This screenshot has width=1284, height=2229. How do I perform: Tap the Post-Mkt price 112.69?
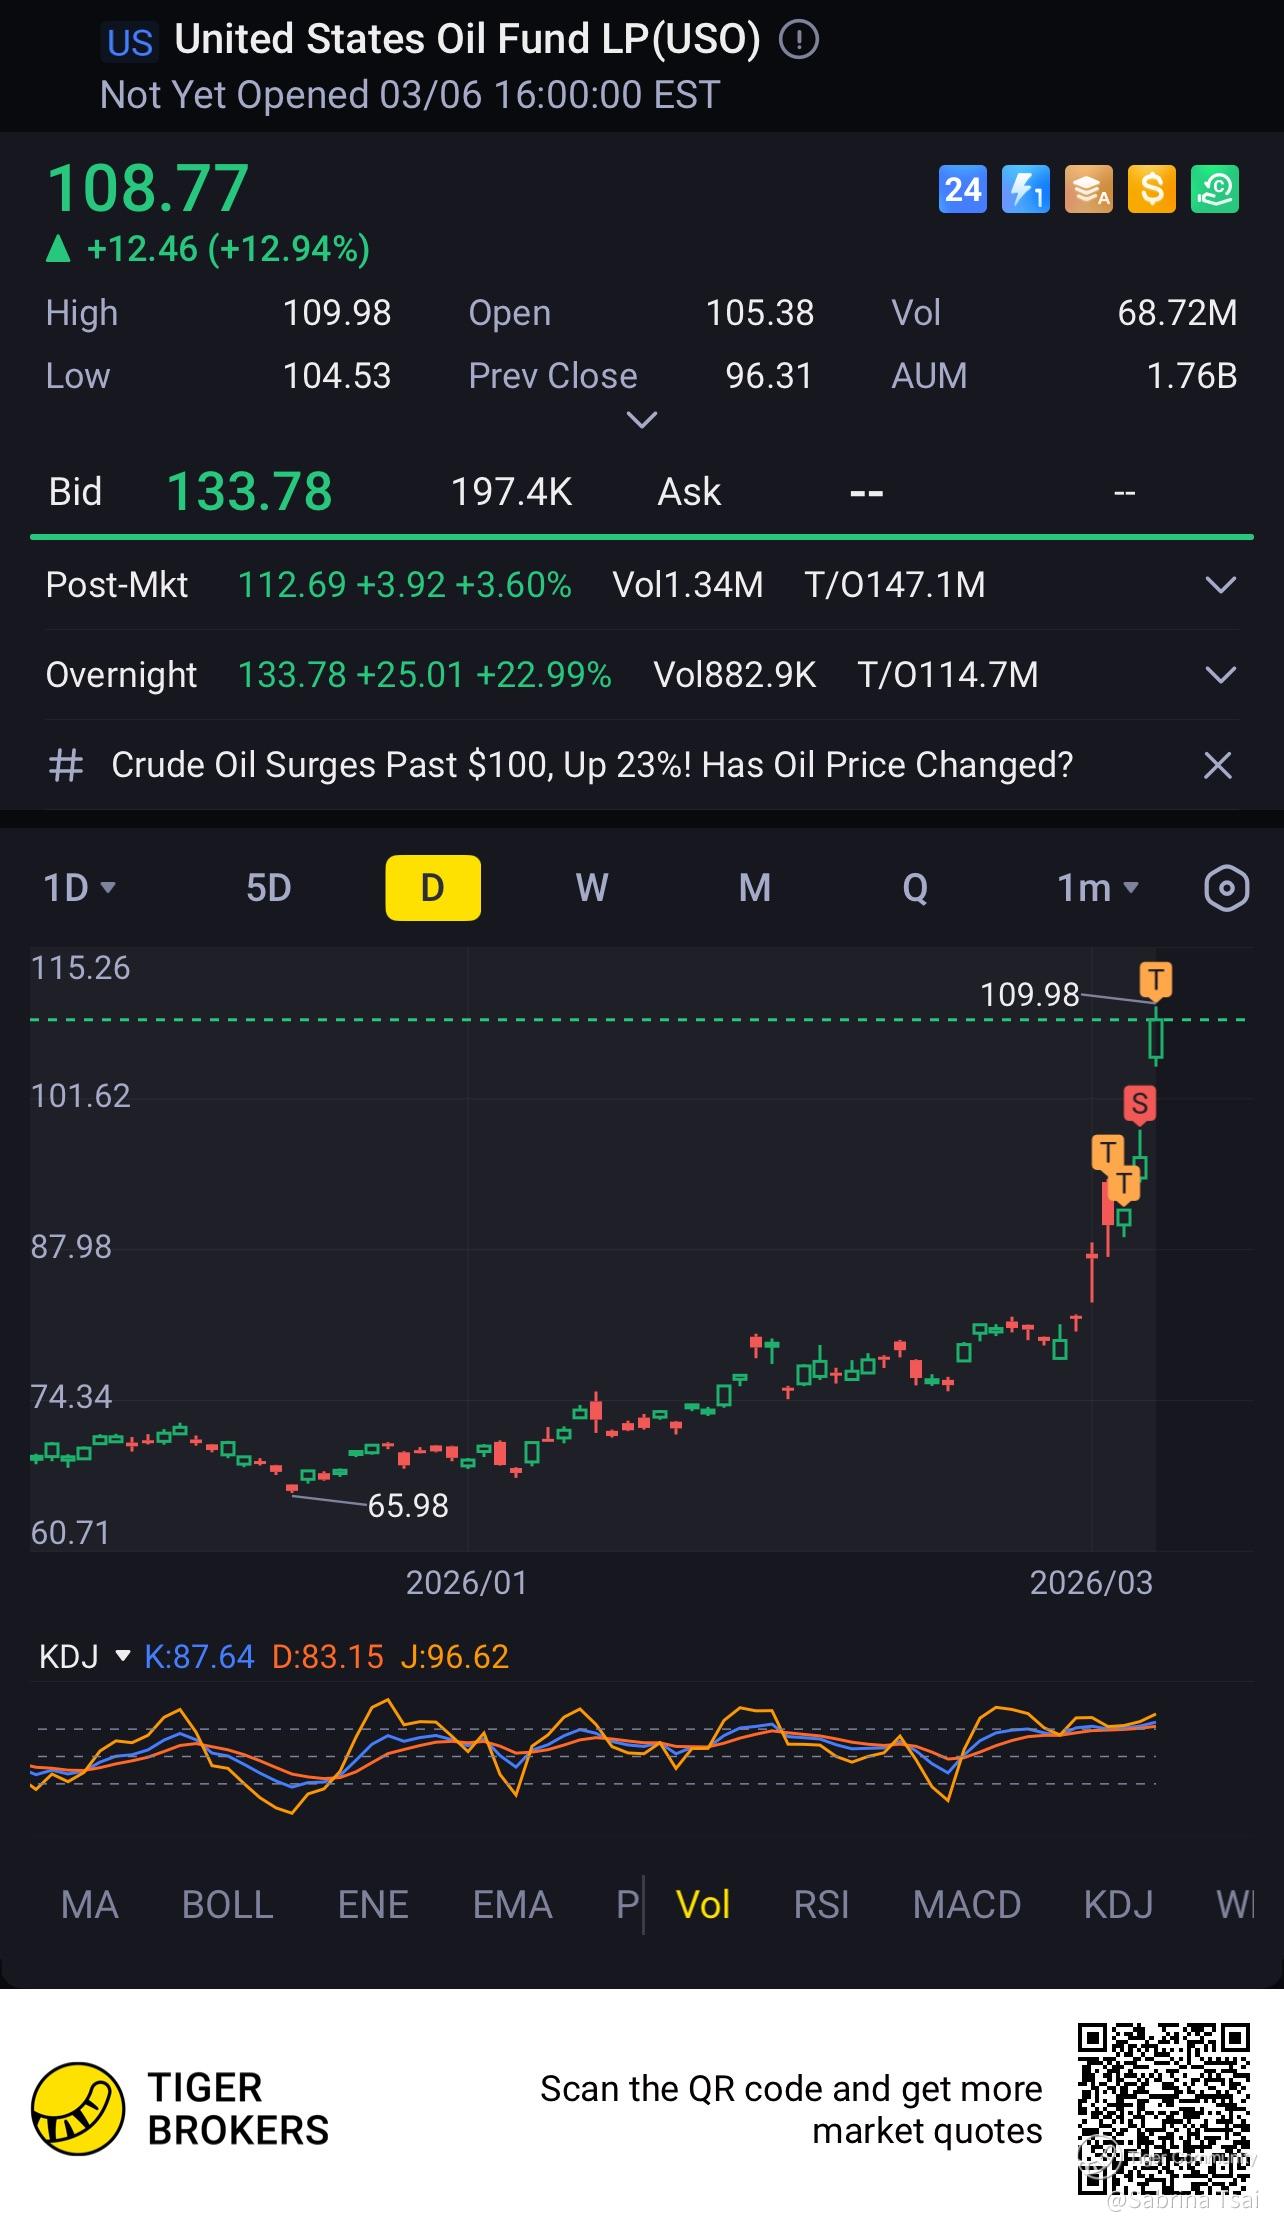point(292,585)
